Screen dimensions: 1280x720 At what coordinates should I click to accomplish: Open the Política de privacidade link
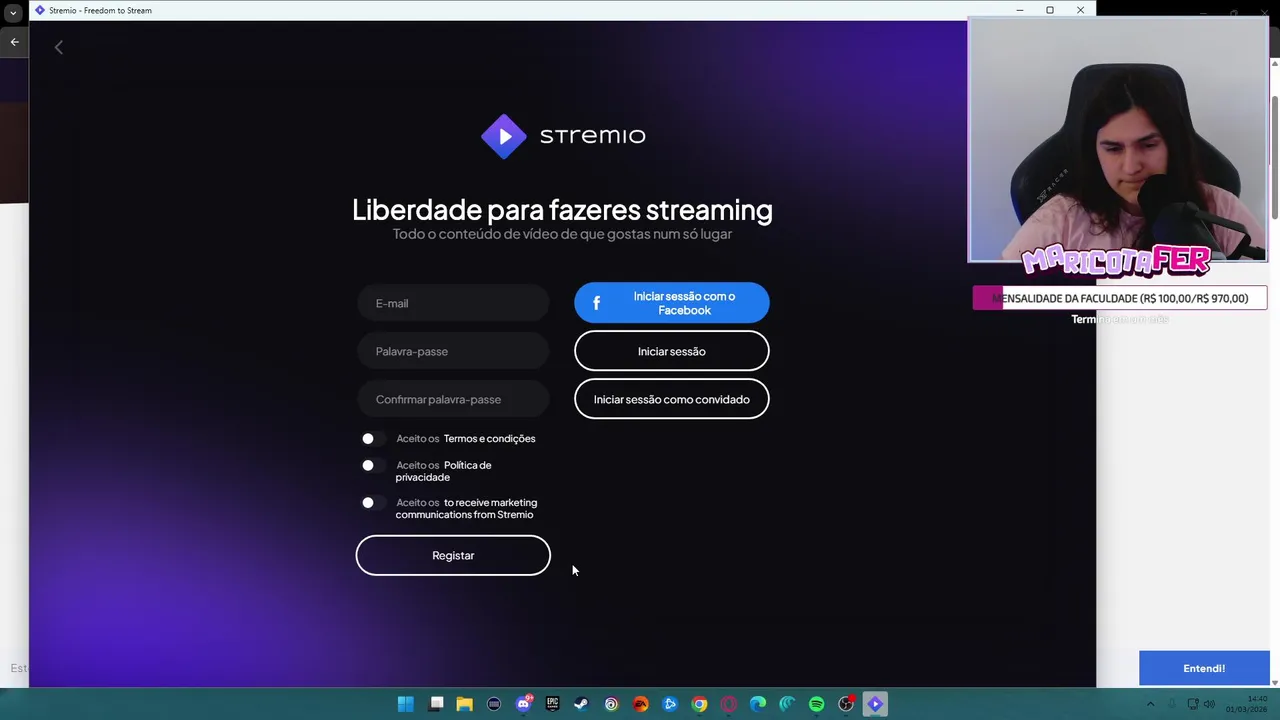click(x=444, y=471)
